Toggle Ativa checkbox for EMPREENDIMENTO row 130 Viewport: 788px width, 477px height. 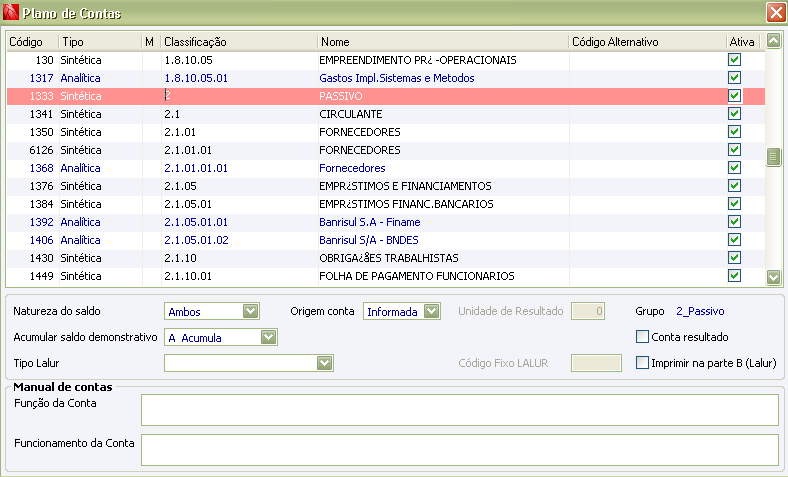point(734,60)
